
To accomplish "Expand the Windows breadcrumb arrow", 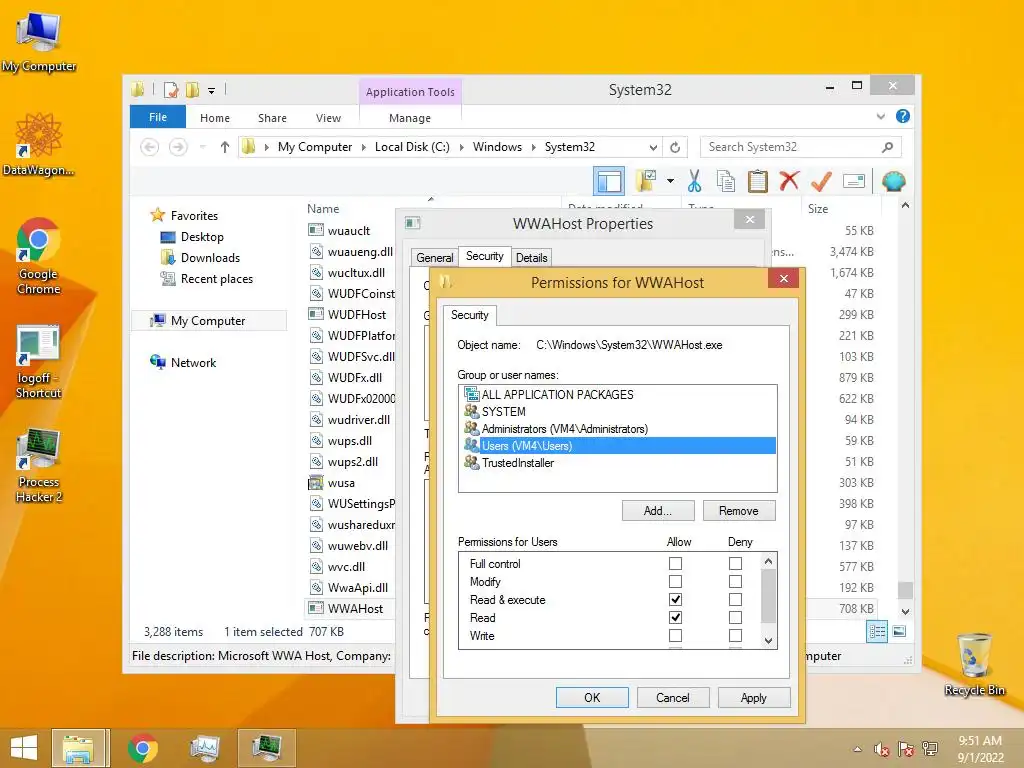I will coord(534,147).
